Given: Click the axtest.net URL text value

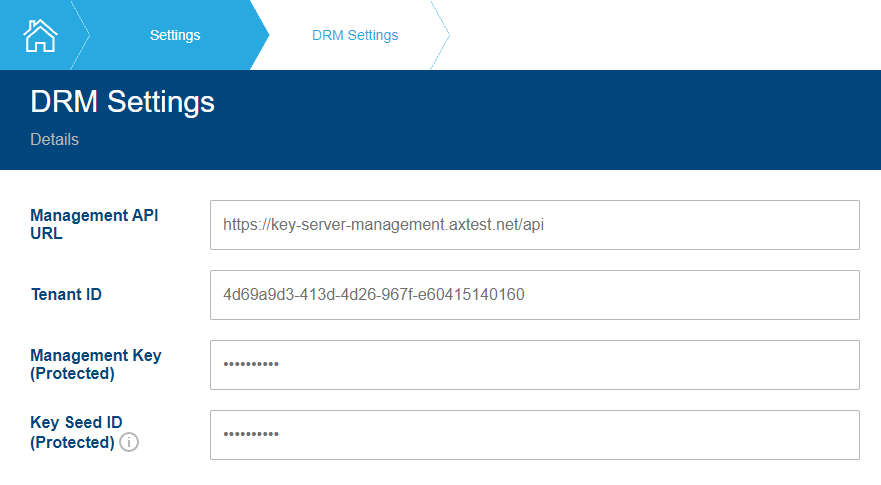Looking at the screenshot, I should 383,225.
